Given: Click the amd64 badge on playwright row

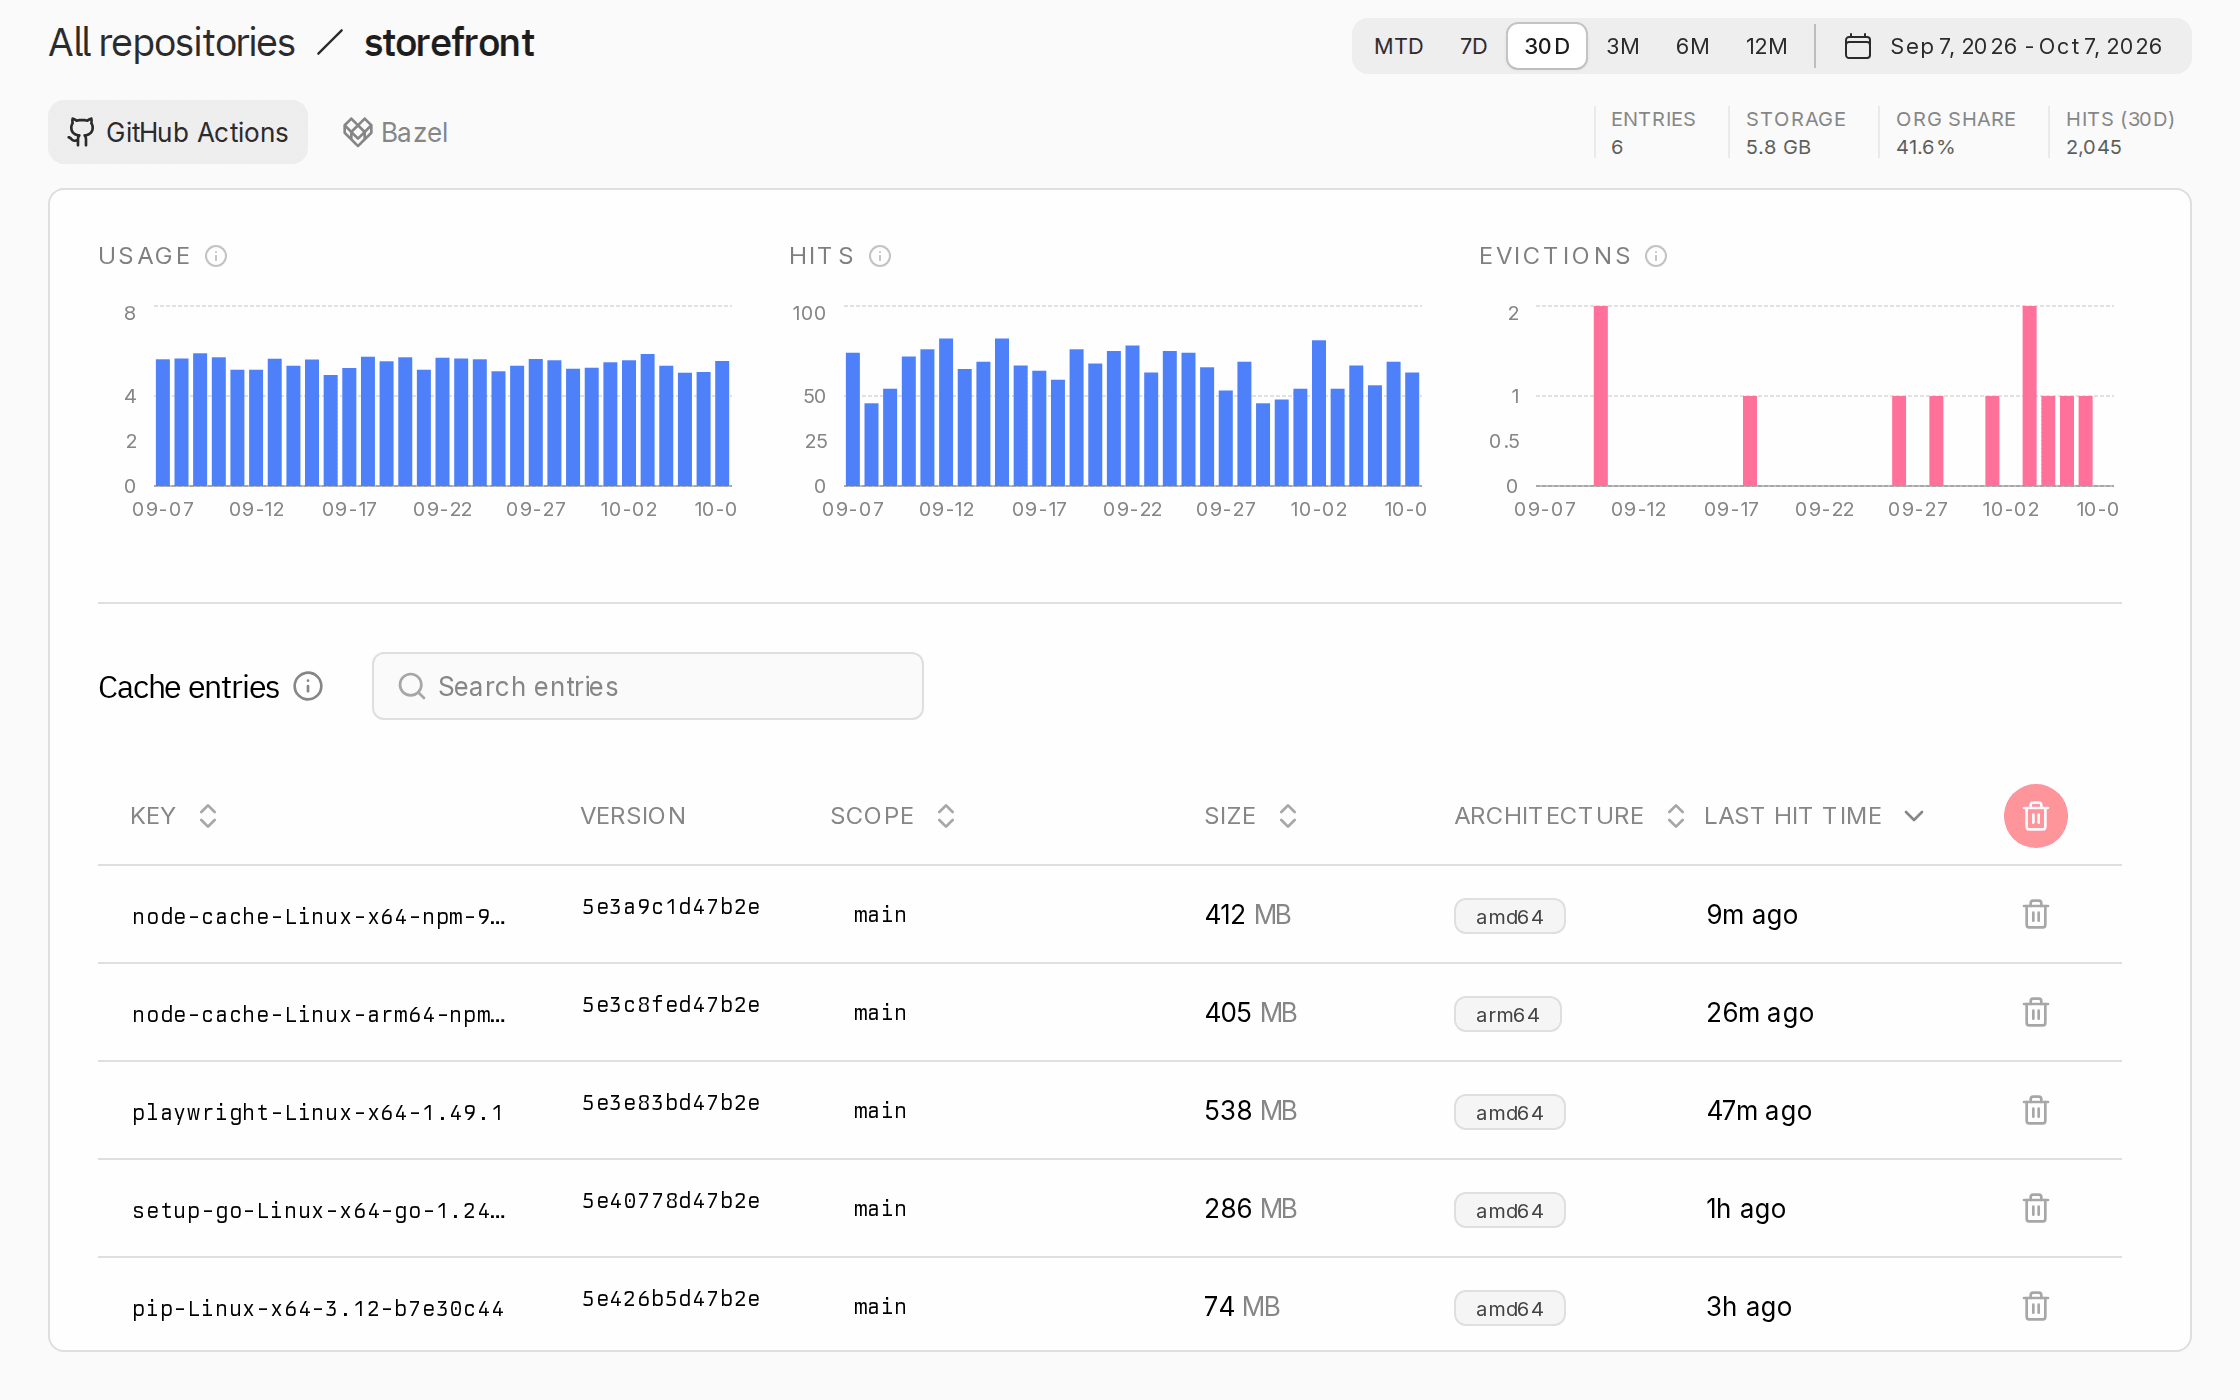Looking at the screenshot, I should (x=1510, y=1112).
